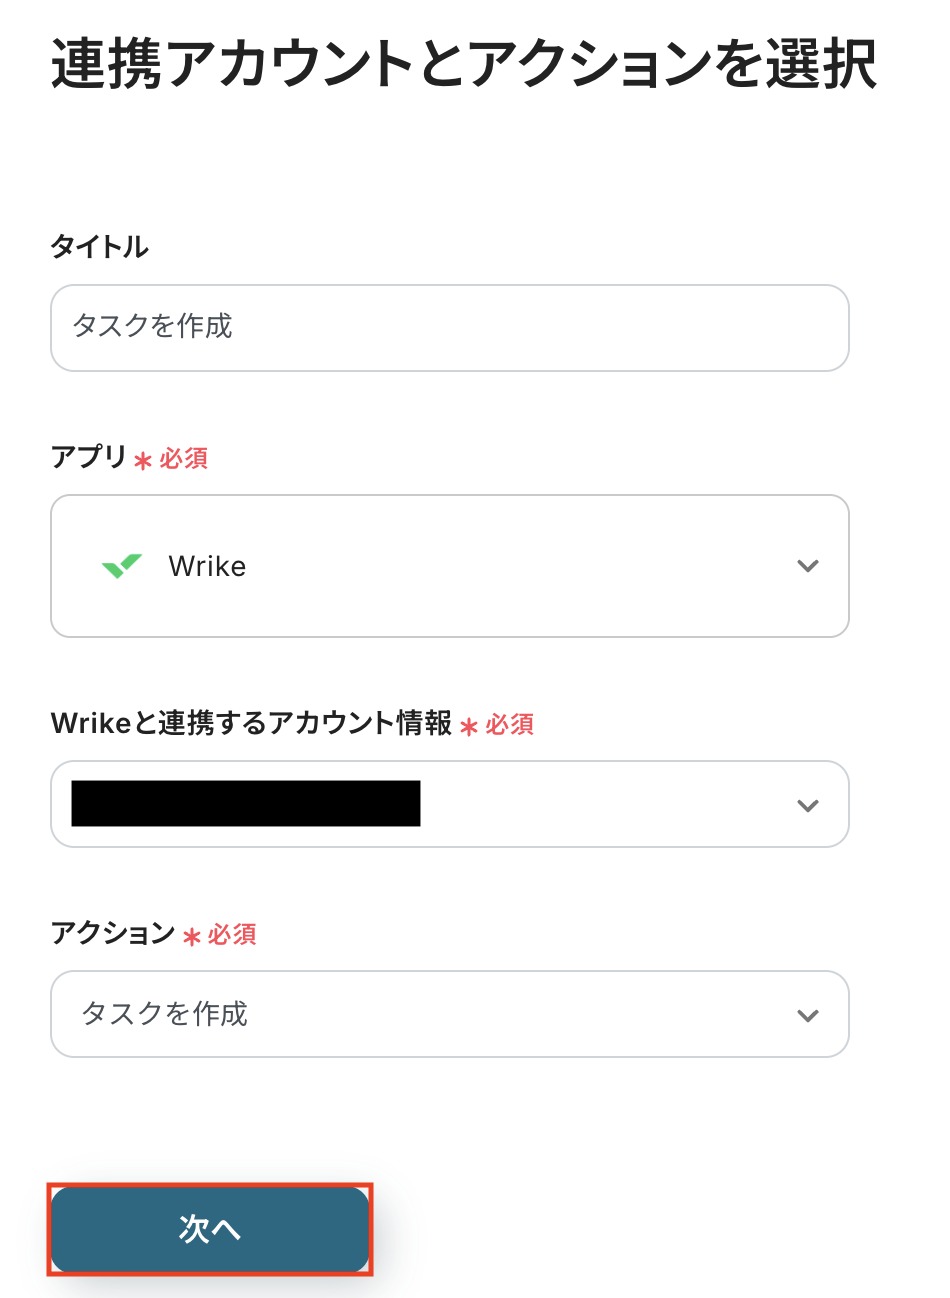Expand the アプリ dropdown chevron arrow
This screenshot has width=950, height=1298.
click(x=808, y=566)
